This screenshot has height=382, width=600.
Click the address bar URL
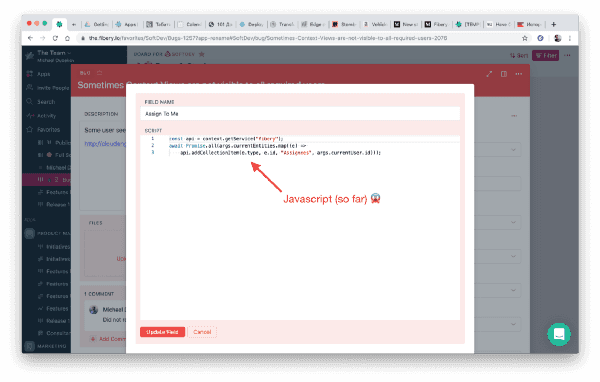[x=268, y=38]
